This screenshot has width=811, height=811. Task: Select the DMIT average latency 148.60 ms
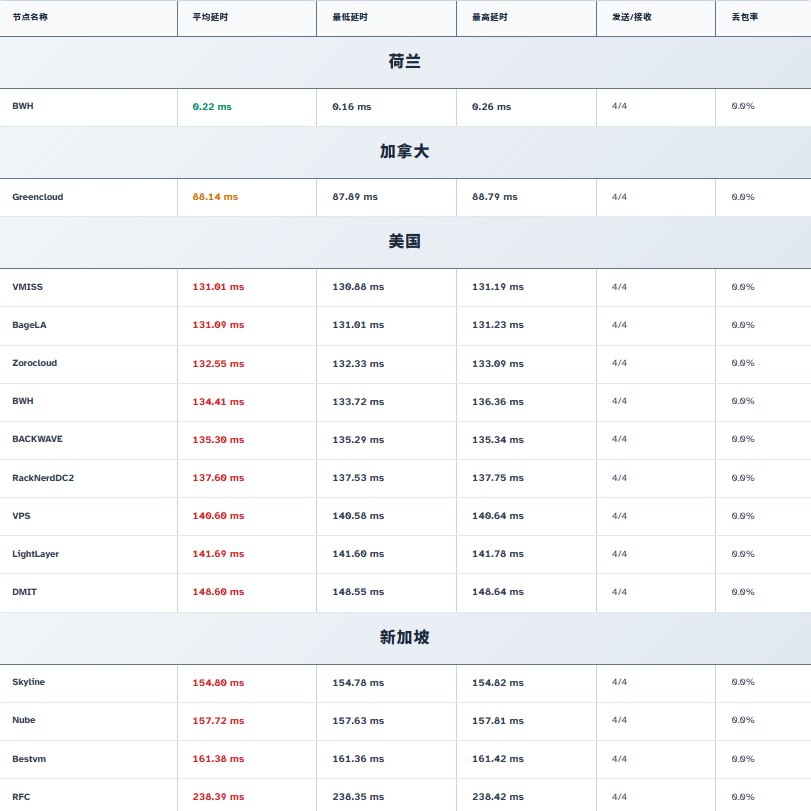[x=218, y=592]
